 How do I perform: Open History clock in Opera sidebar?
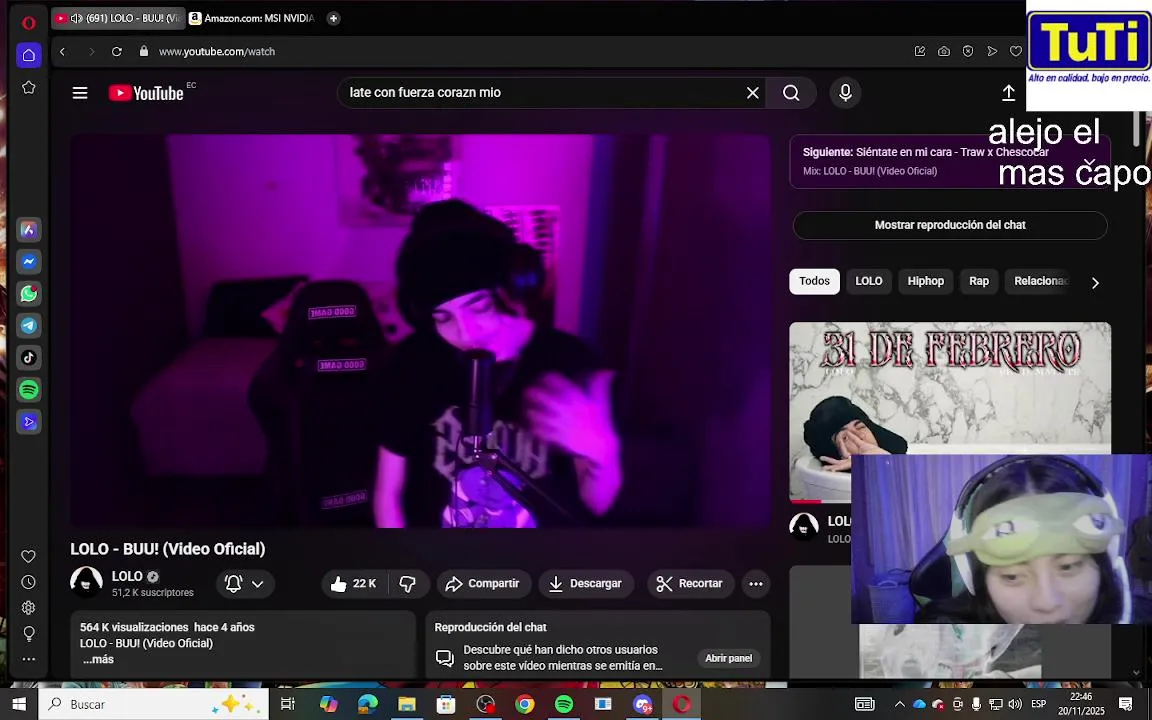coord(29,582)
